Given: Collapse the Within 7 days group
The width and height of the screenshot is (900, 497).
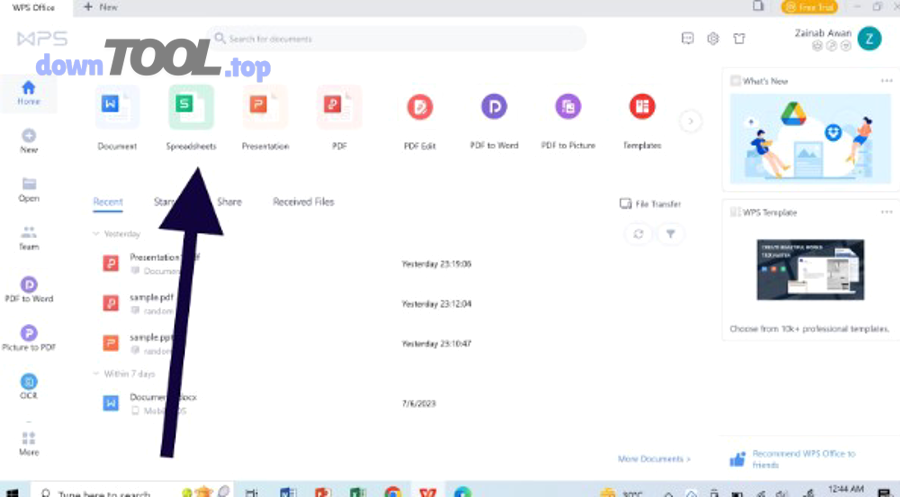Looking at the screenshot, I should pos(96,374).
